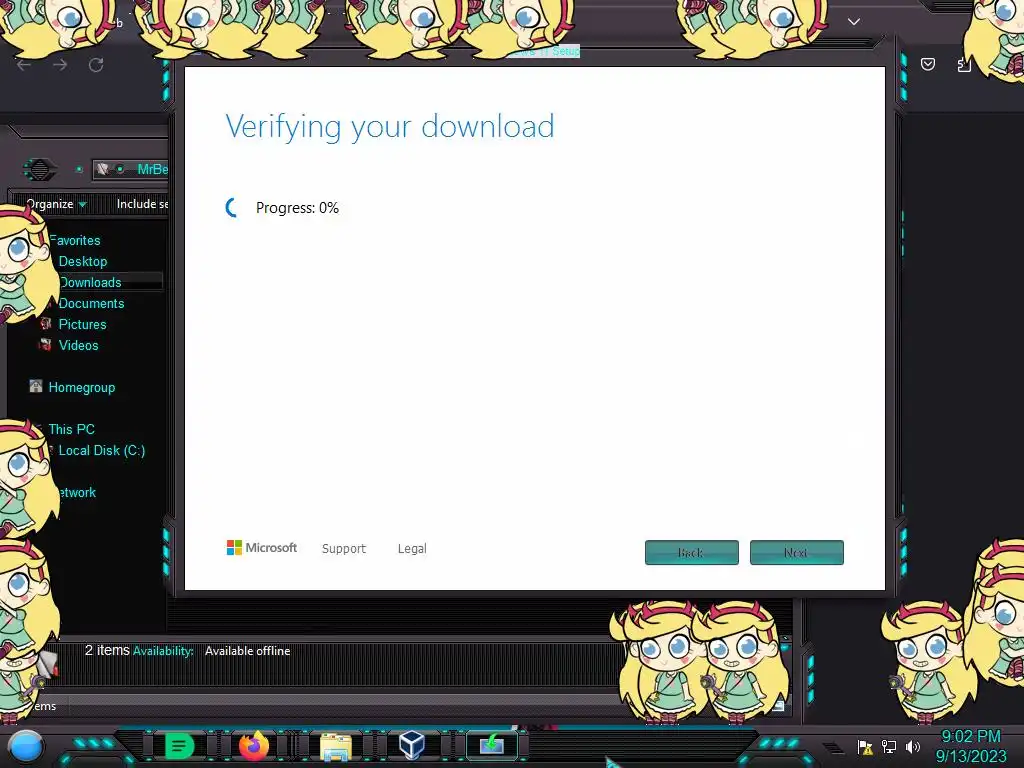Image resolution: width=1024 pixels, height=768 pixels.
Task: Click Include selected toolbar item in Explorer
Action: (x=142, y=204)
